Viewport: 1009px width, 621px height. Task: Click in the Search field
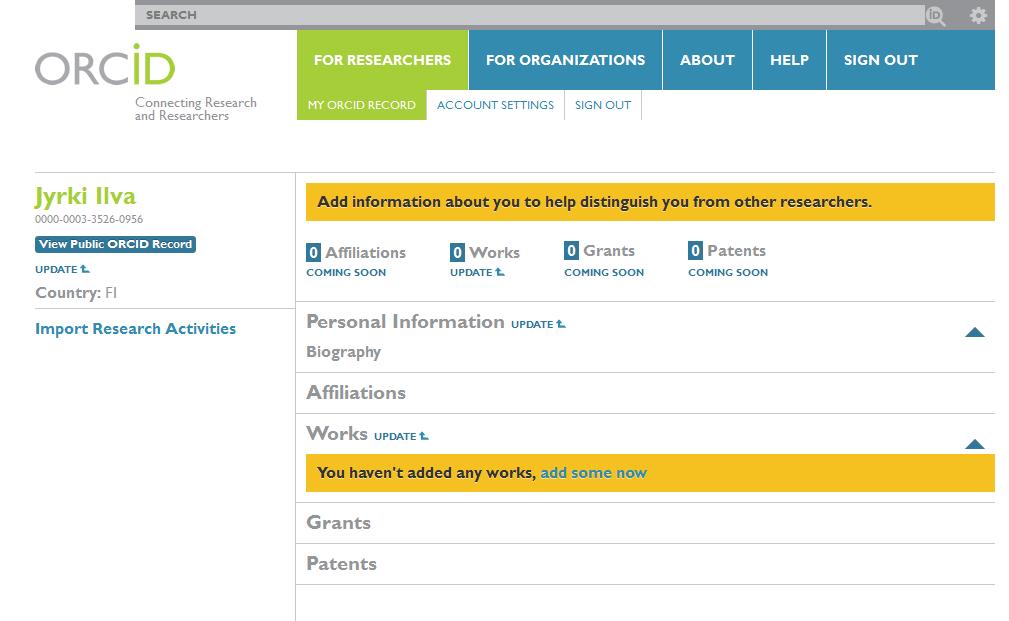click(530, 15)
